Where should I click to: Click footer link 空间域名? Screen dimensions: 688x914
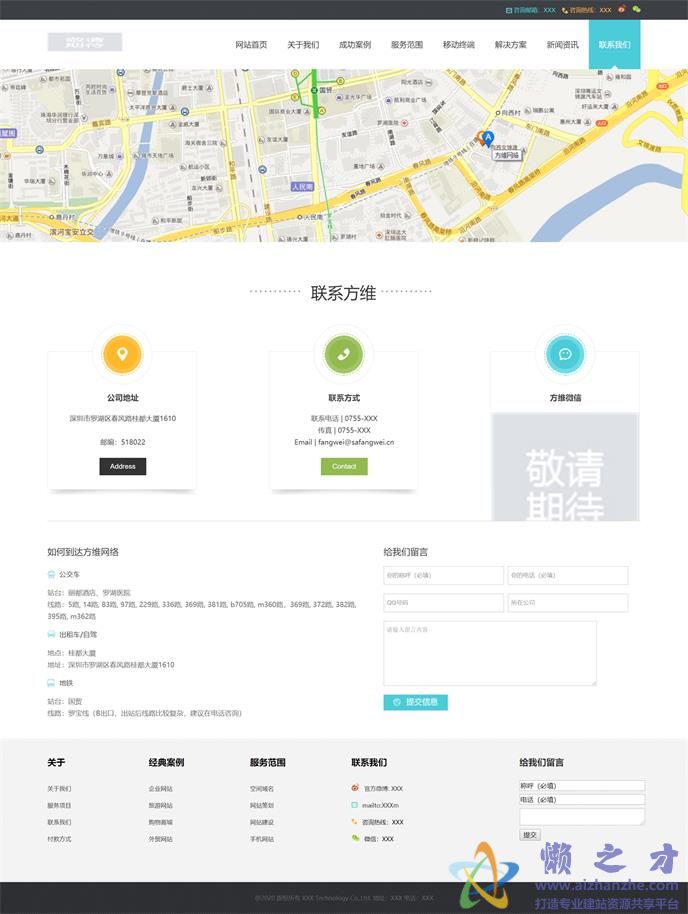pos(262,789)
